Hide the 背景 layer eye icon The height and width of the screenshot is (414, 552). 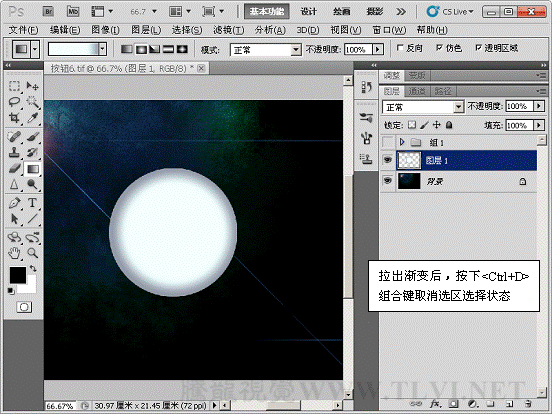coord(388,181)
